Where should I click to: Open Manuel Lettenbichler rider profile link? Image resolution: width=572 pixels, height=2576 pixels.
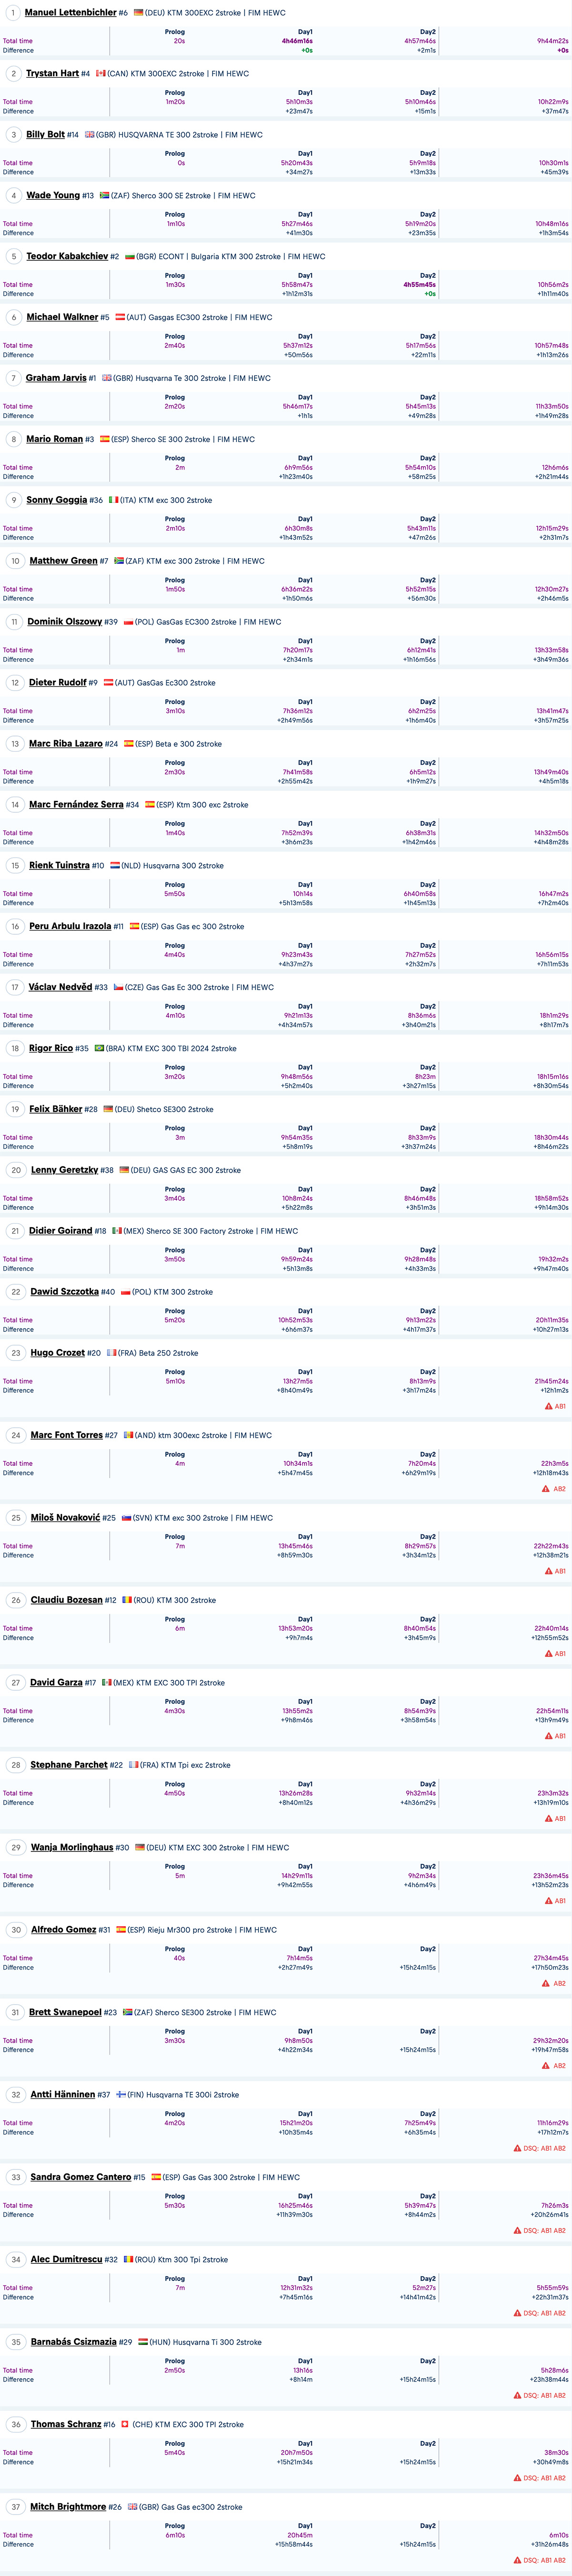point(70,13)
